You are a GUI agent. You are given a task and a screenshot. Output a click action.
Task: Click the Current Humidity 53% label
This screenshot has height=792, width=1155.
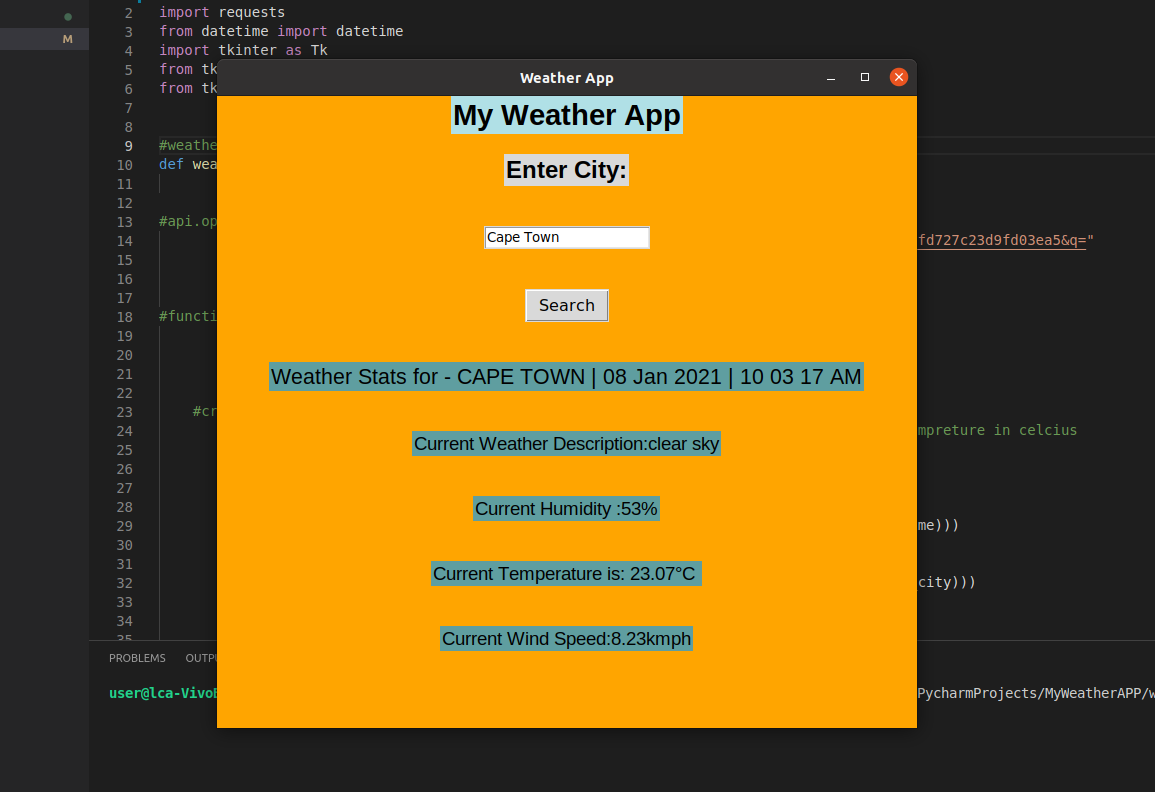(566, 508)
